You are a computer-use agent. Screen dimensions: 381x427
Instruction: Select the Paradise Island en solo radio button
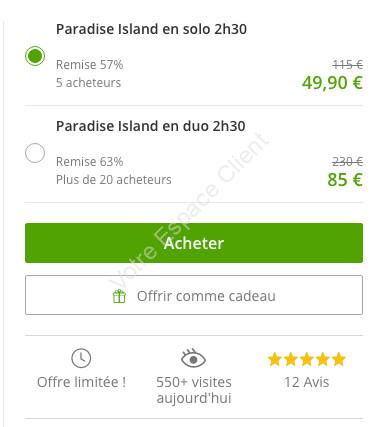[35, 56]
